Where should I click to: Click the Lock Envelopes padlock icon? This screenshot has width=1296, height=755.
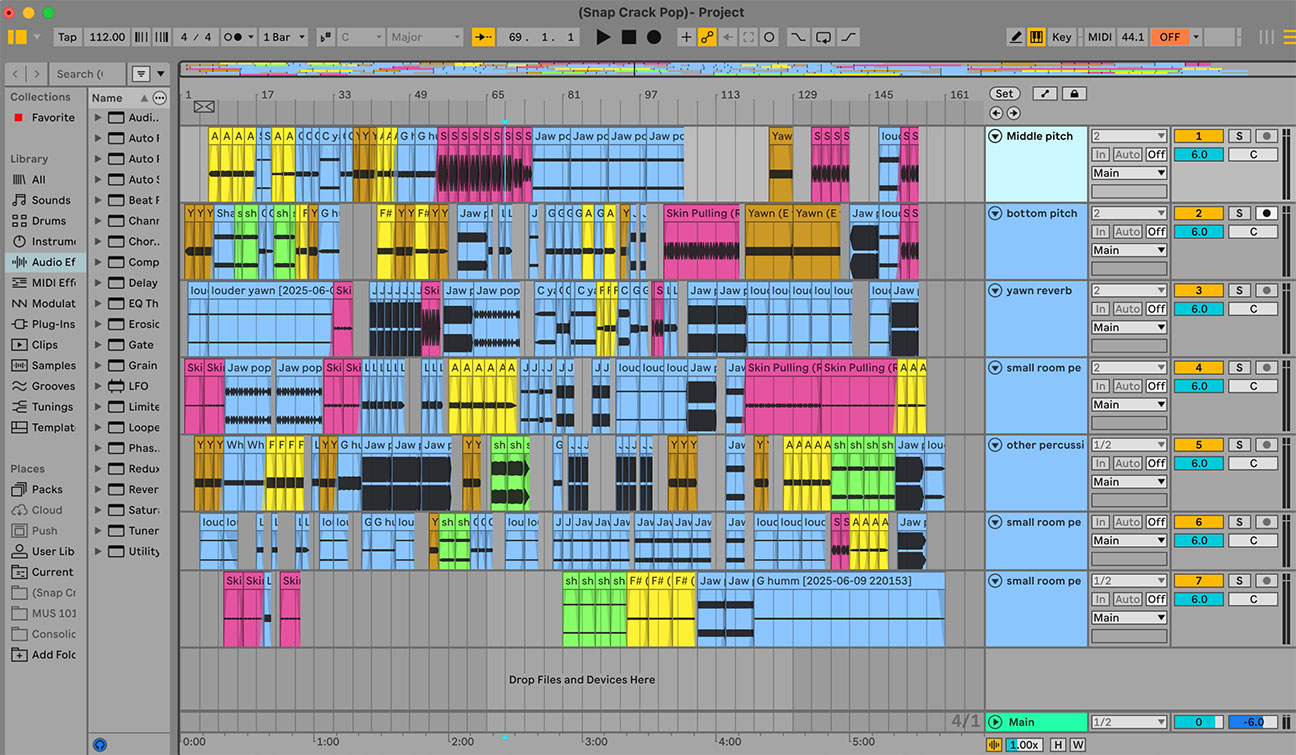point(1074,94)
